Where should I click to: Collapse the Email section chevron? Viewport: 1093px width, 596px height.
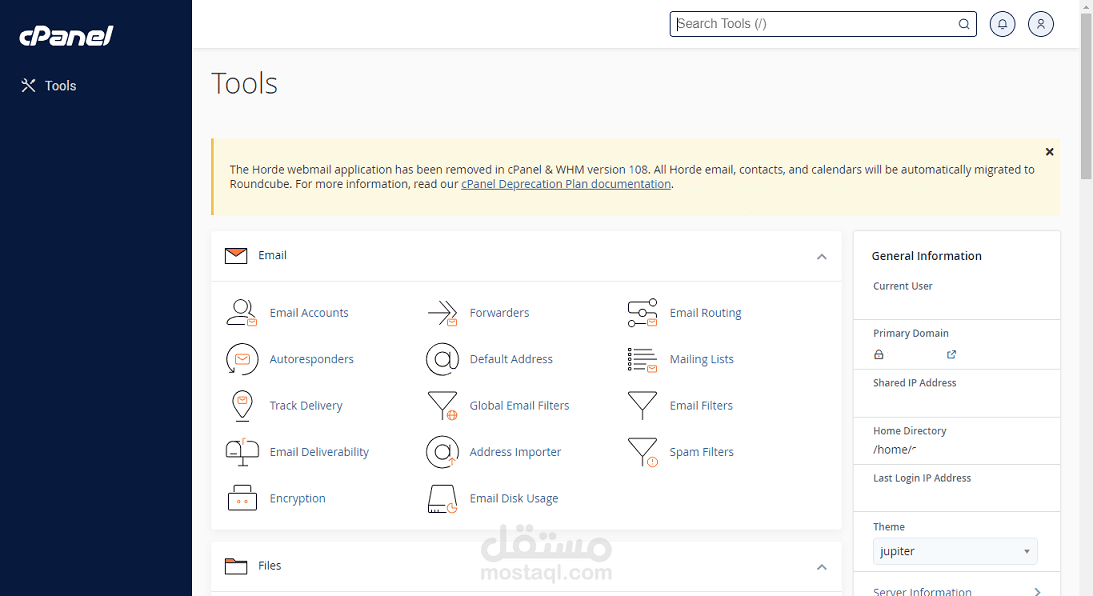coord(822,257)
